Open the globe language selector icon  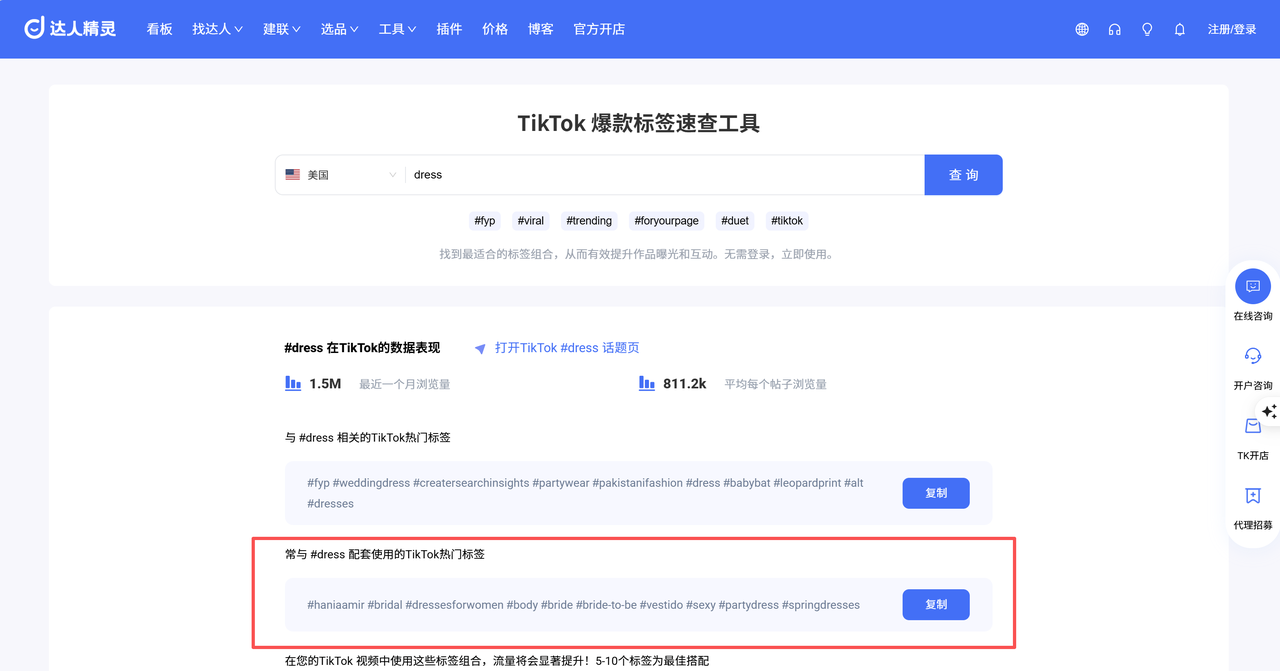pyautogui.click(x=1082, y=30)
